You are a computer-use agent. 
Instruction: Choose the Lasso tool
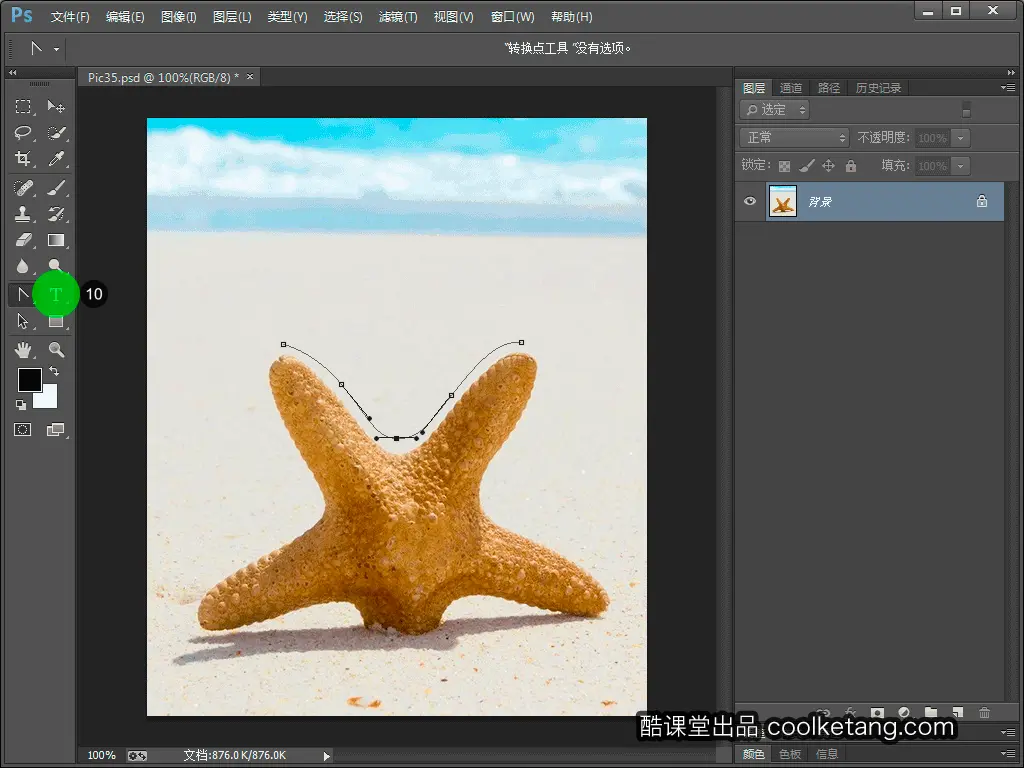click(23, 133)
